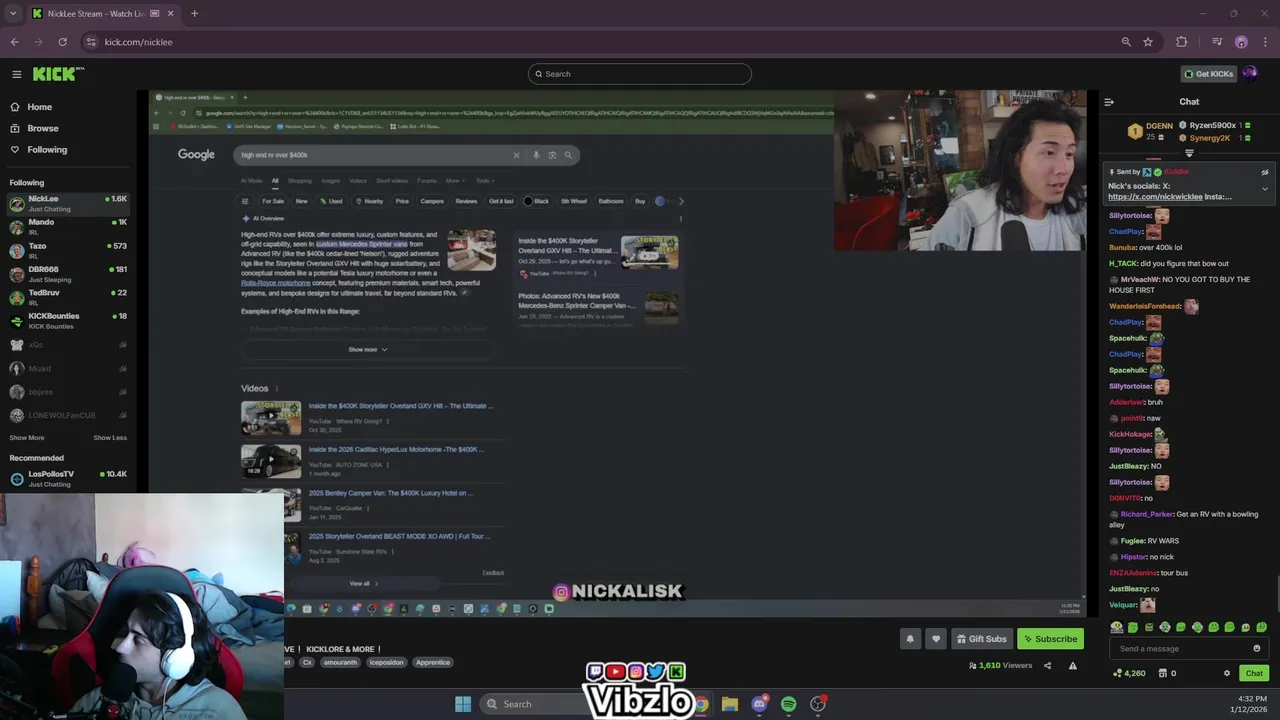Open NickLee channel in Following list
The height and width of the screenshot is (720, 1280).
tap(68, 203)
